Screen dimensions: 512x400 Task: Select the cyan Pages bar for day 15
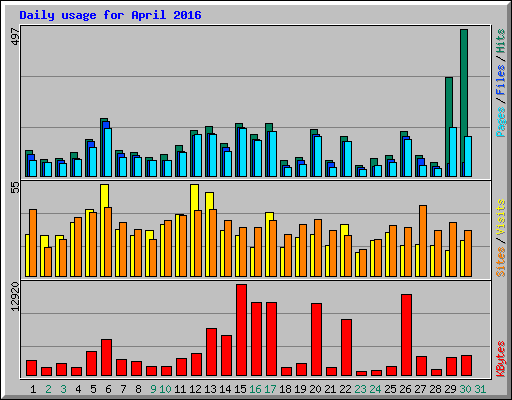(x=243, y=152)
